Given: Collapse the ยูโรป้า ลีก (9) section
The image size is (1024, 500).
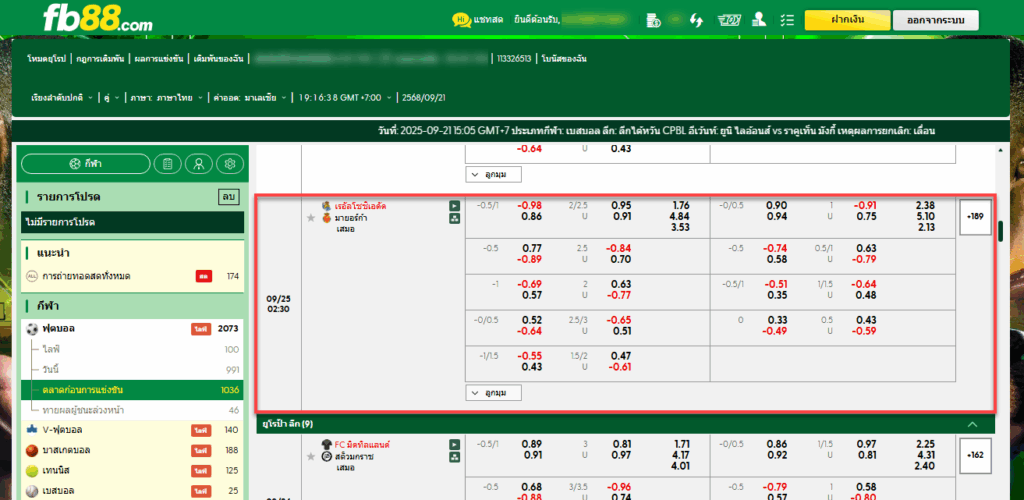Looking at the screenshot, I should coord(972,424).
